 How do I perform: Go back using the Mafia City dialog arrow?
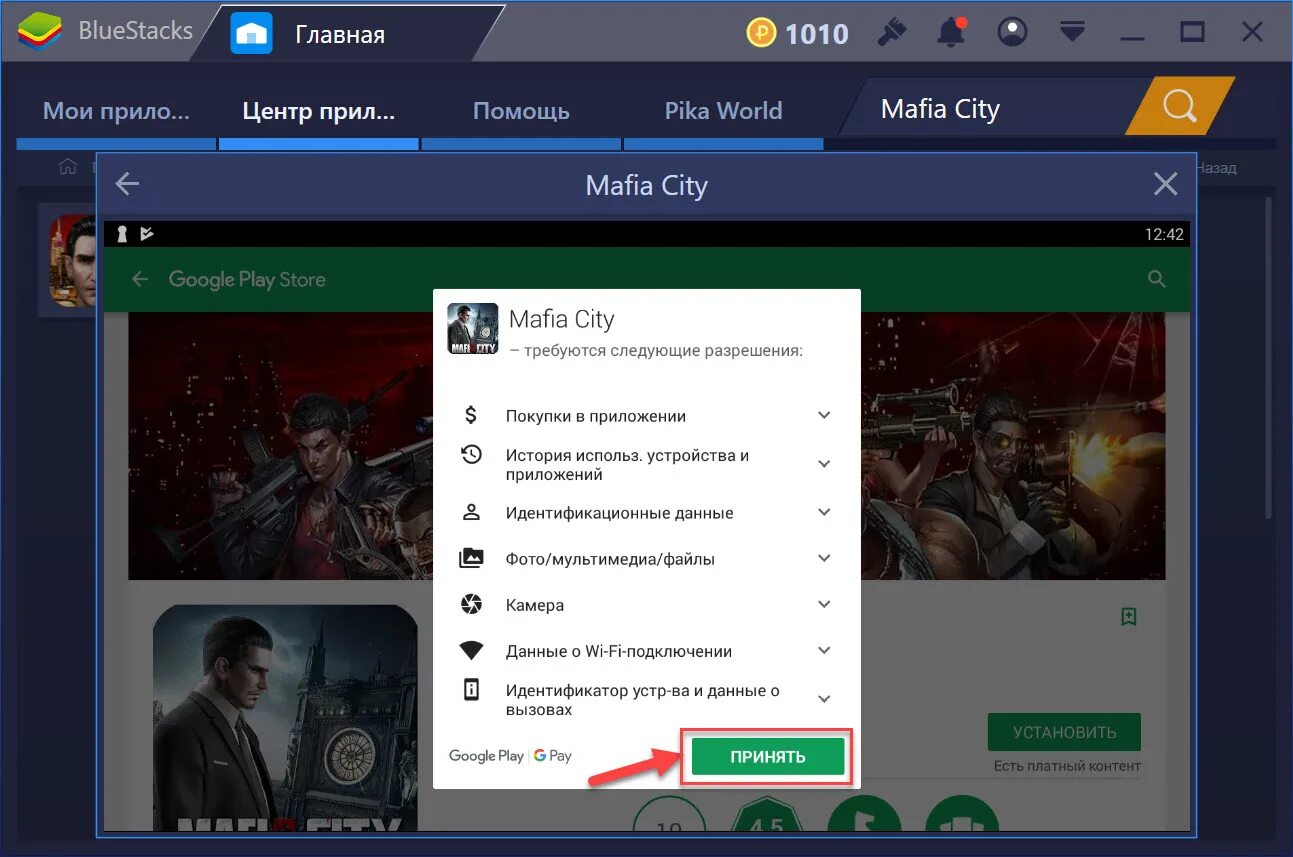tap(127, 184)
